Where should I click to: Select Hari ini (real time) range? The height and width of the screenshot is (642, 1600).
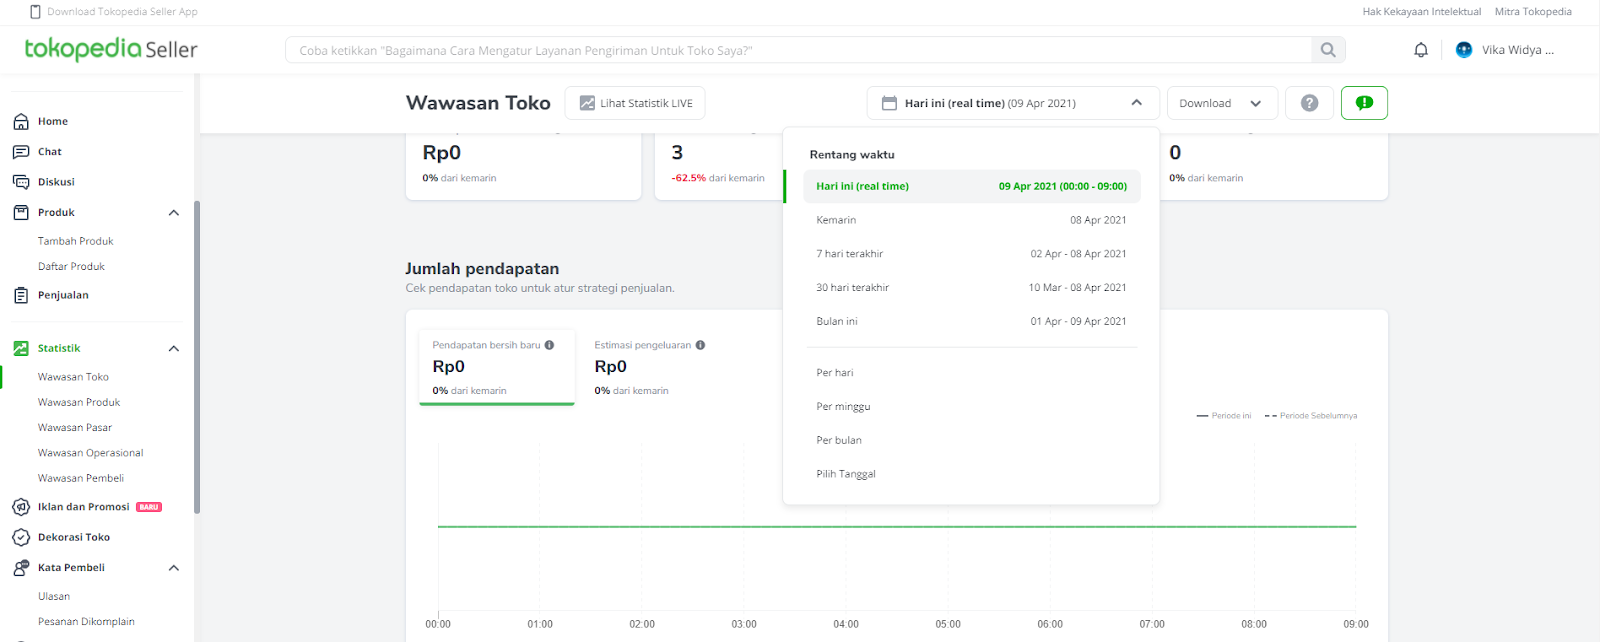(x=971, y=186)
